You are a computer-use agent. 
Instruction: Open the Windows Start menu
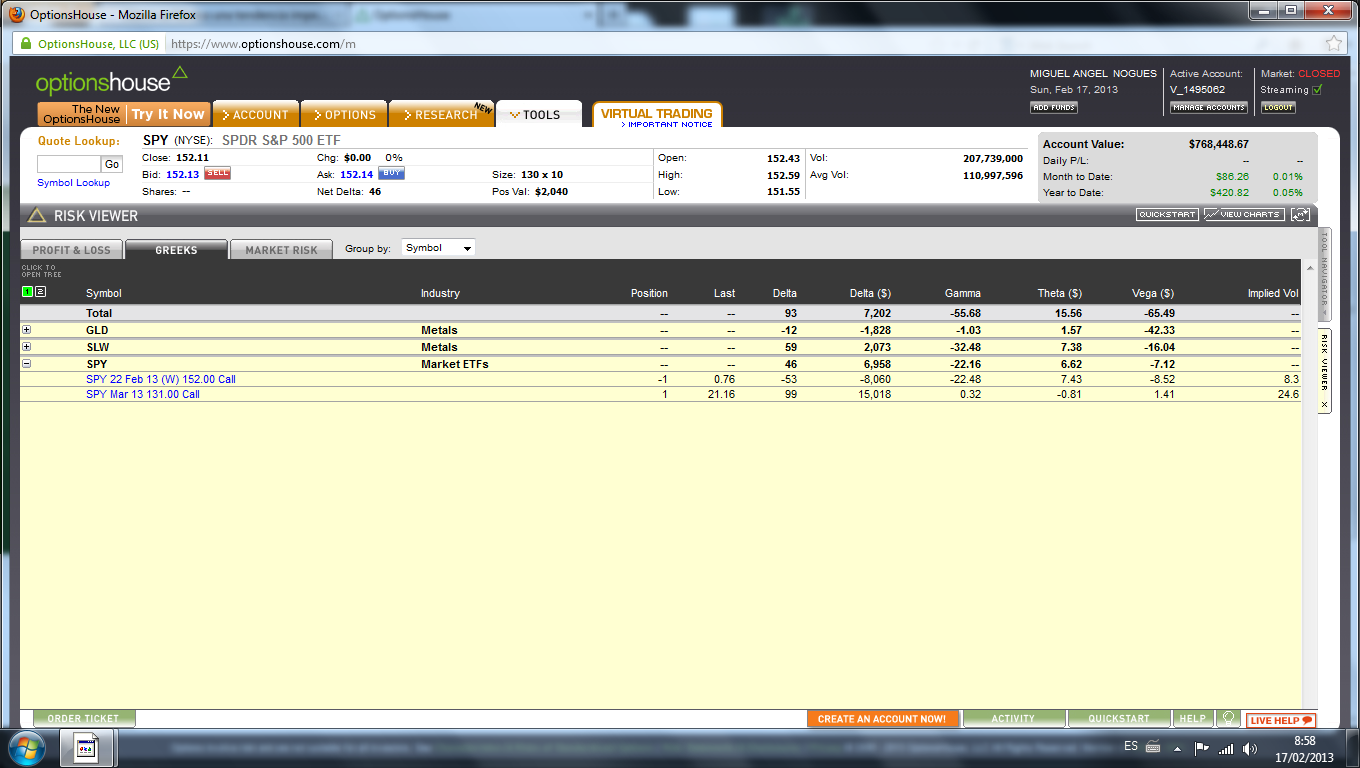(26, 748)
